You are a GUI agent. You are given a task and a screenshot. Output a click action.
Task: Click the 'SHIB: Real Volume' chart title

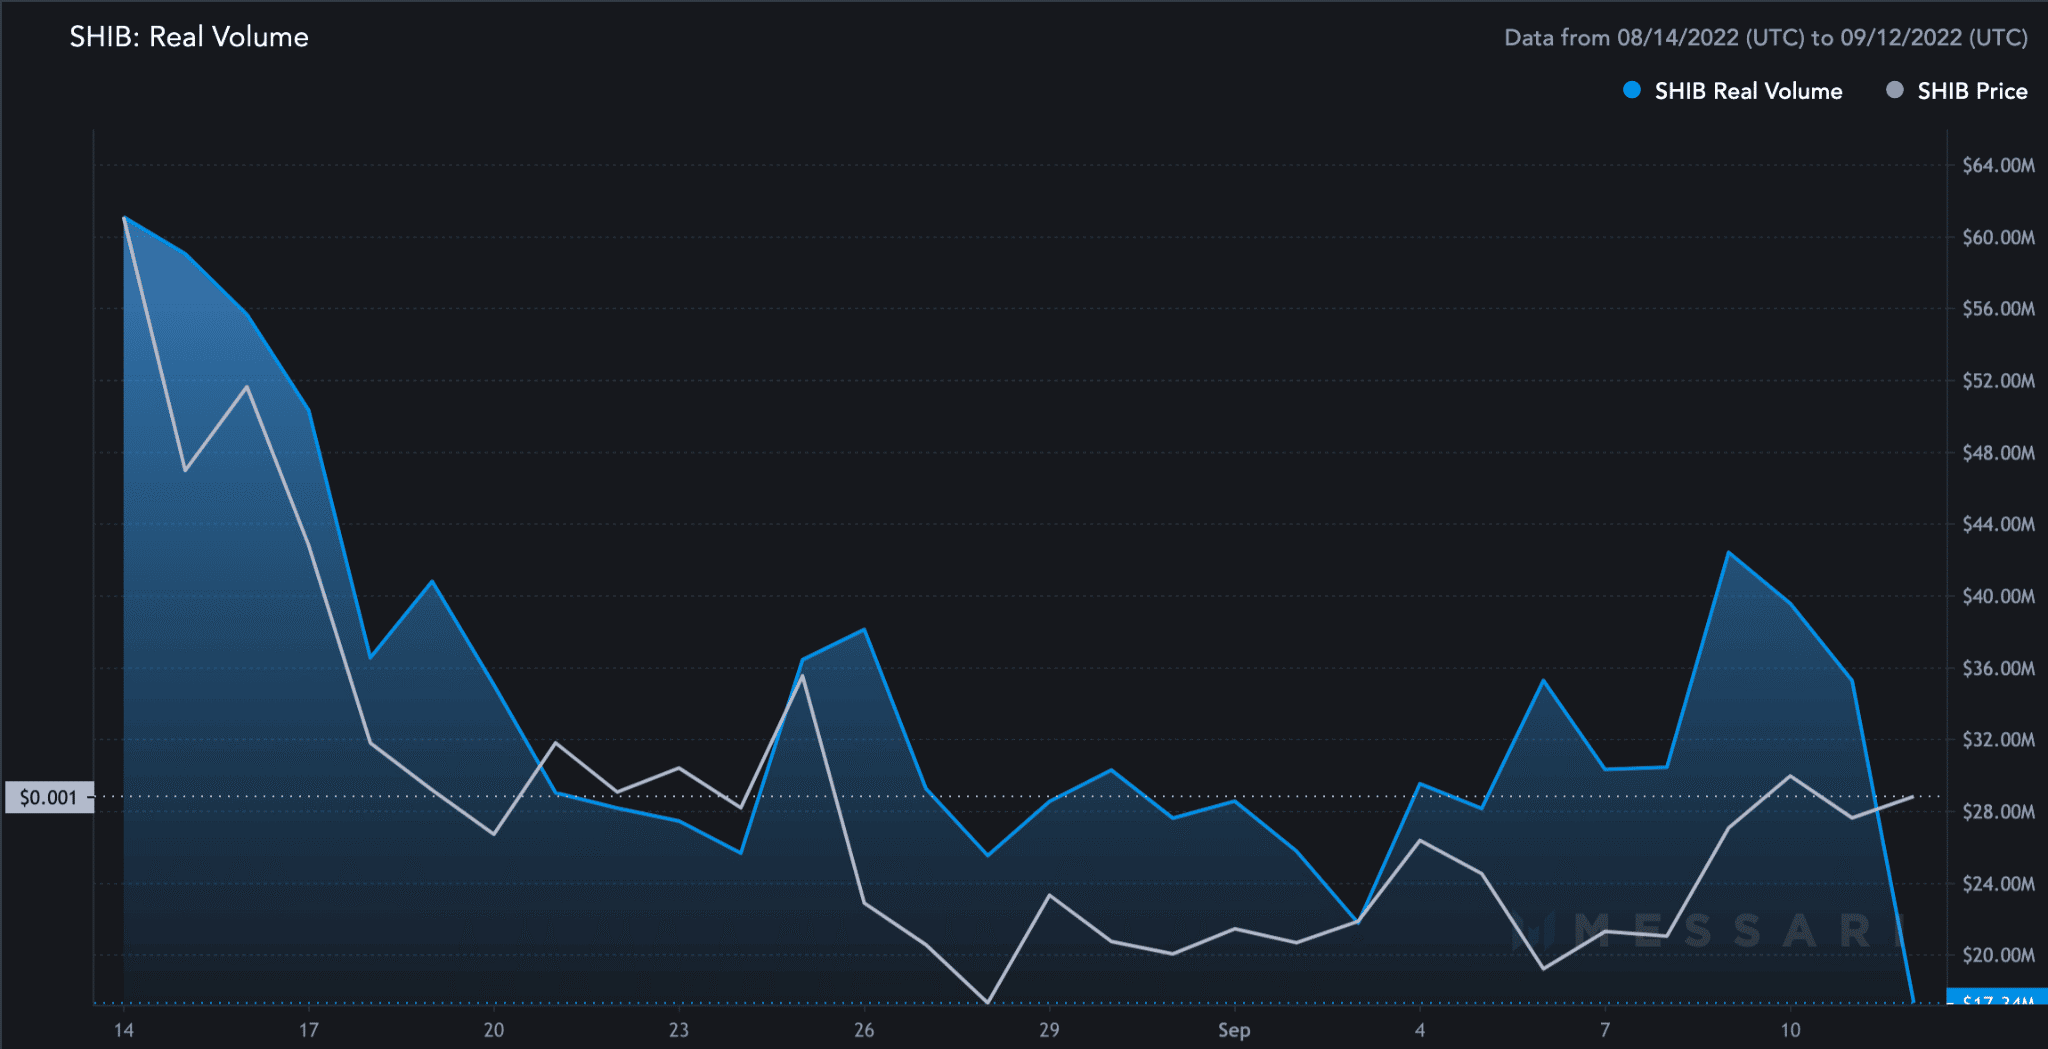(189, 37)
